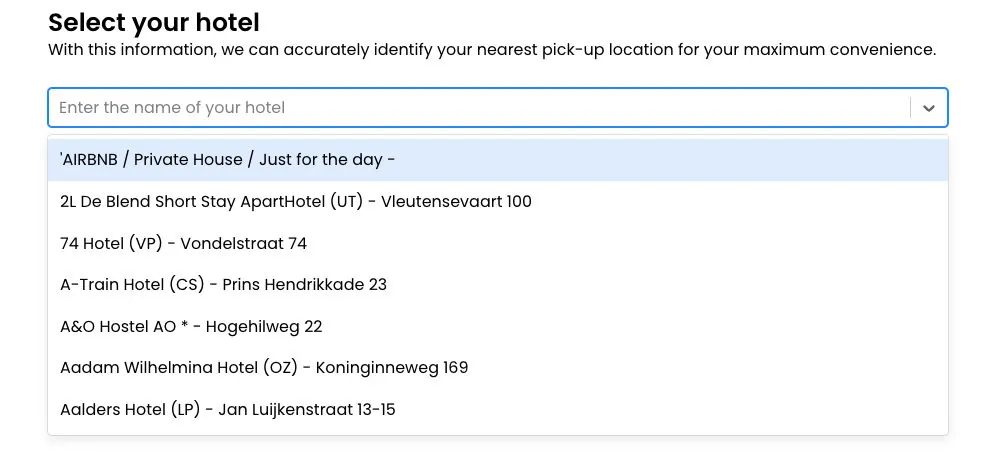982x452 pixels.
Task: Select 74 Hotel (VP) from the list
Action: 184,243
